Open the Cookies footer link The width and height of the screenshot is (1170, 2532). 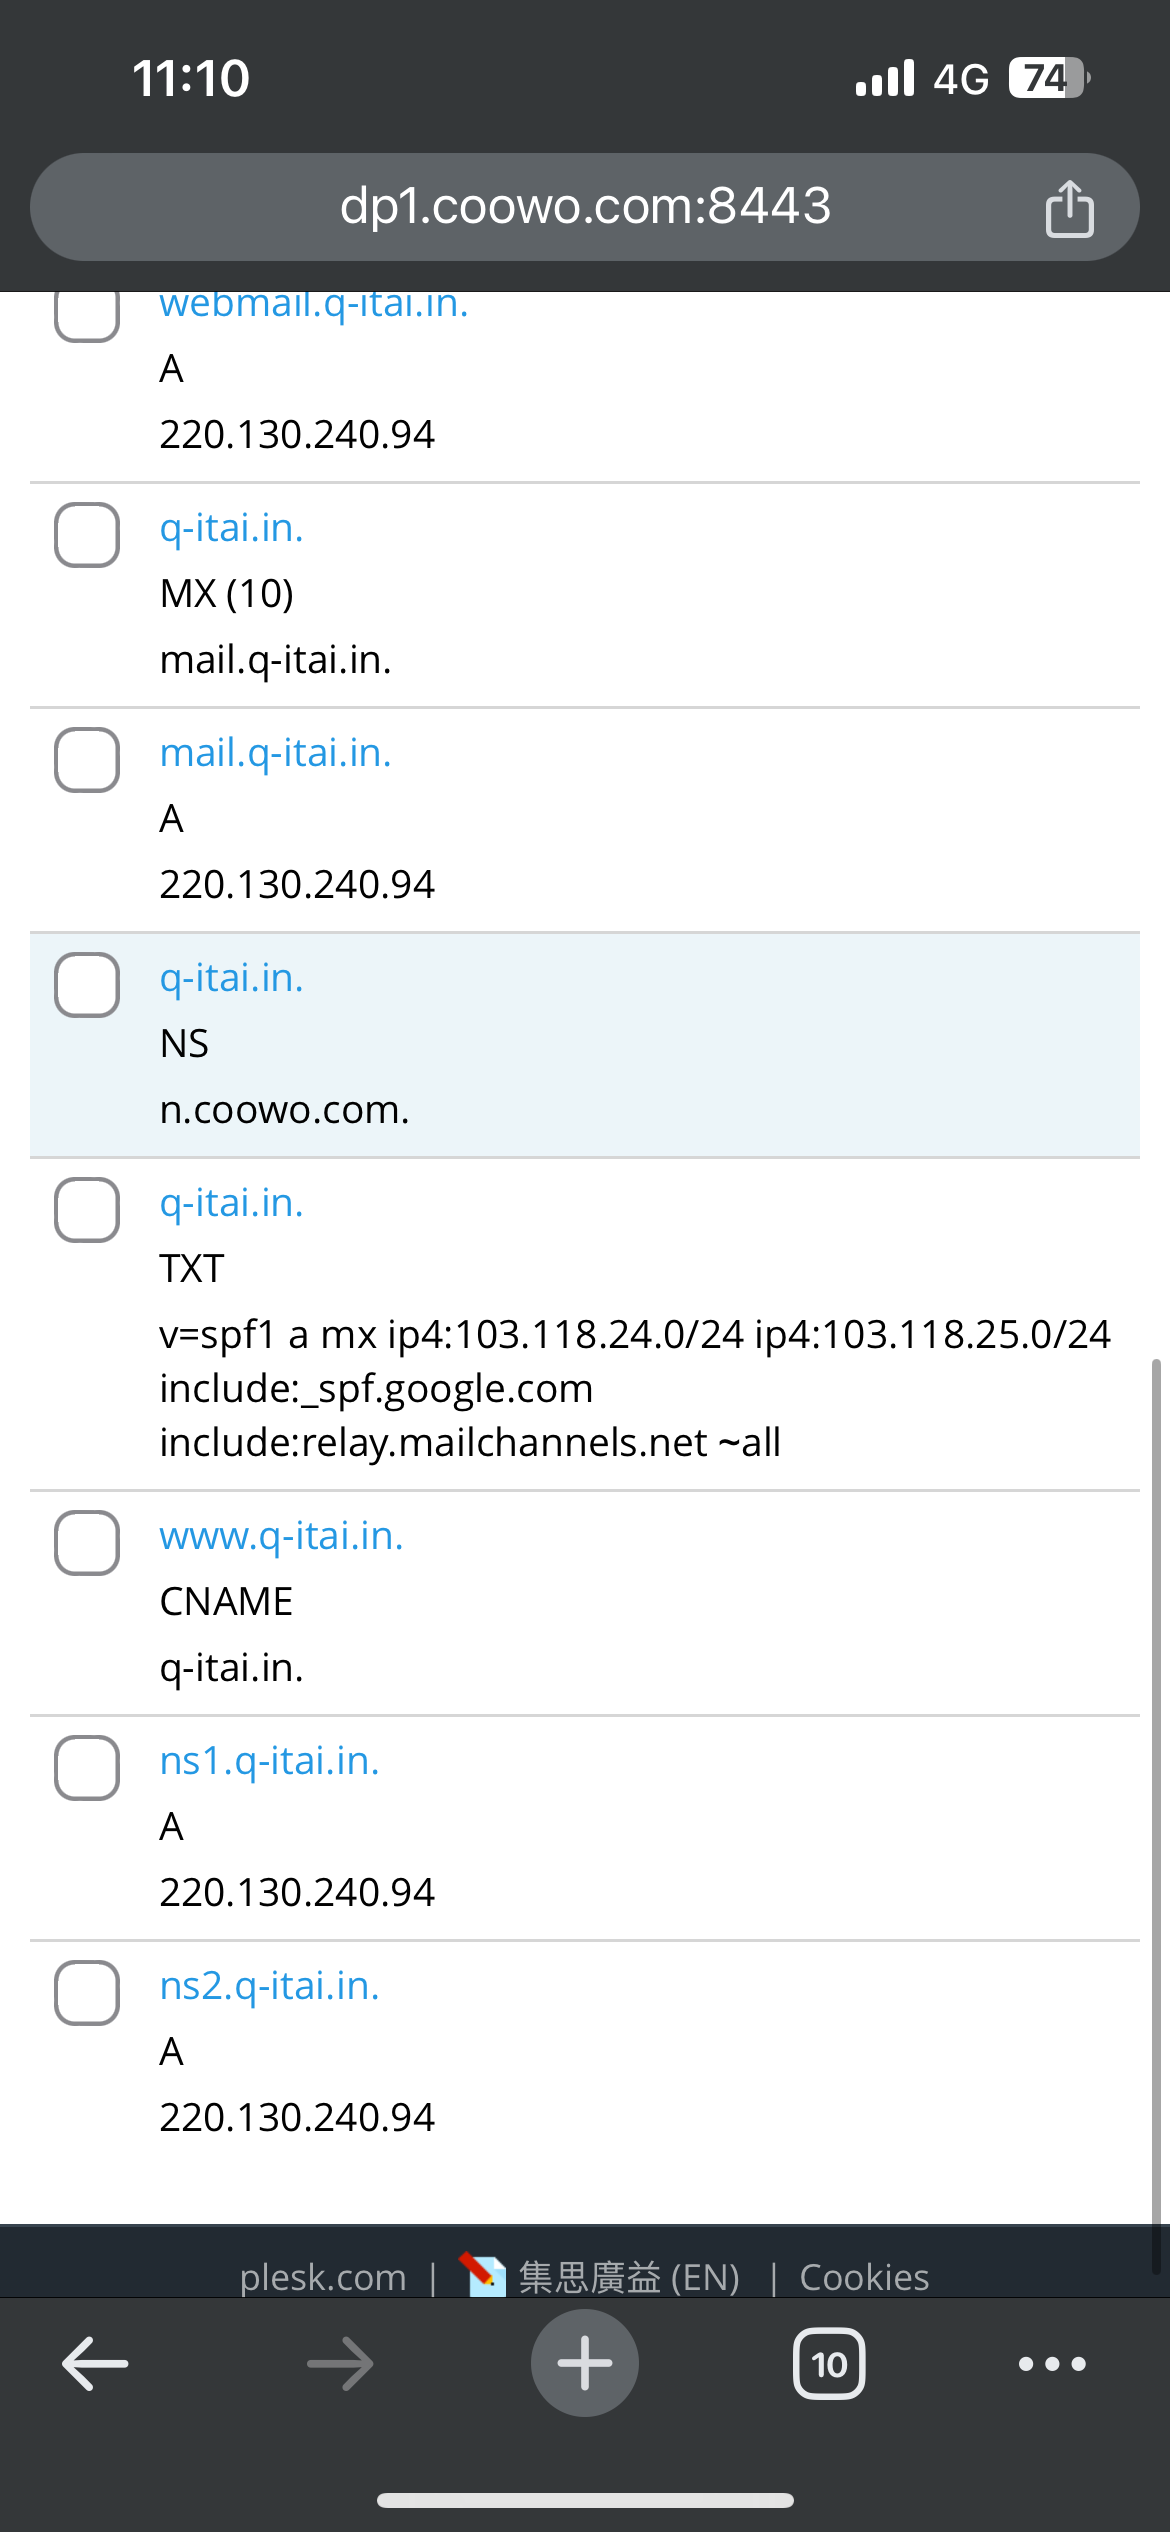point(864,2277)
